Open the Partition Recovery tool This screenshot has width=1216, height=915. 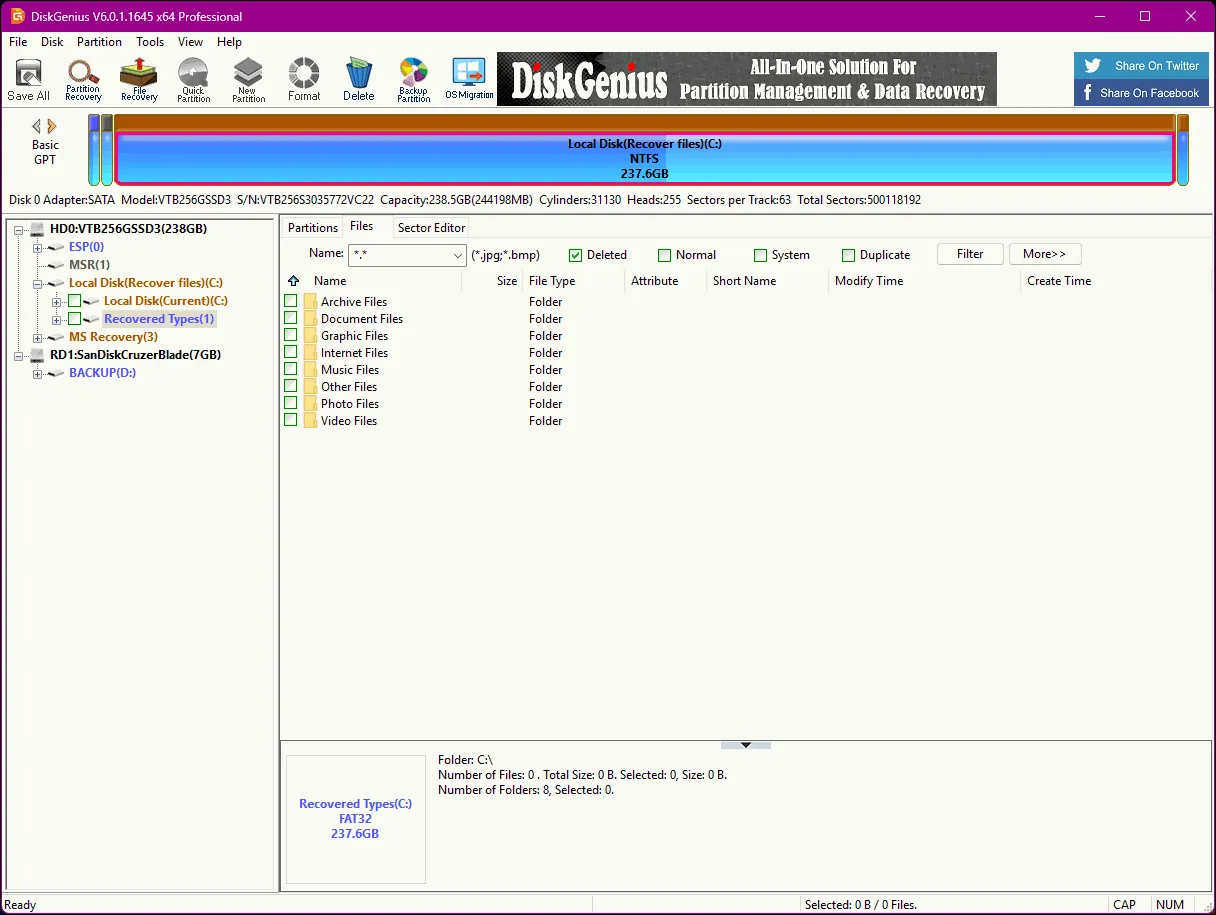83,78
